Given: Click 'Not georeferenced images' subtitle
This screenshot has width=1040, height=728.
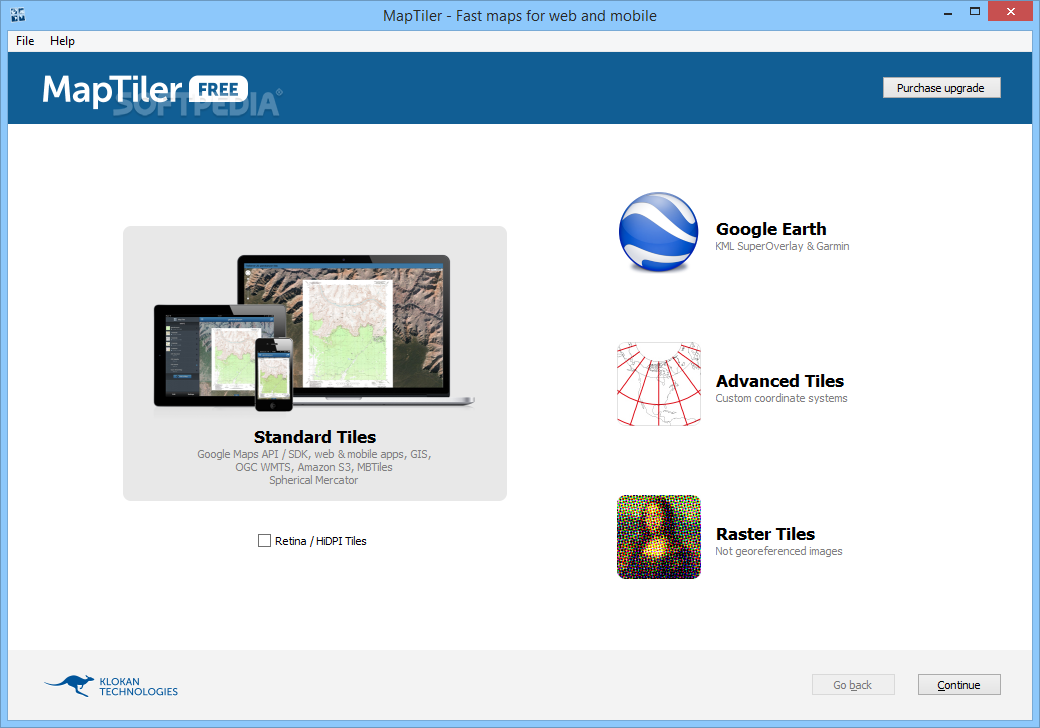Looking at the screenshot, I should [x=779, y=551].
